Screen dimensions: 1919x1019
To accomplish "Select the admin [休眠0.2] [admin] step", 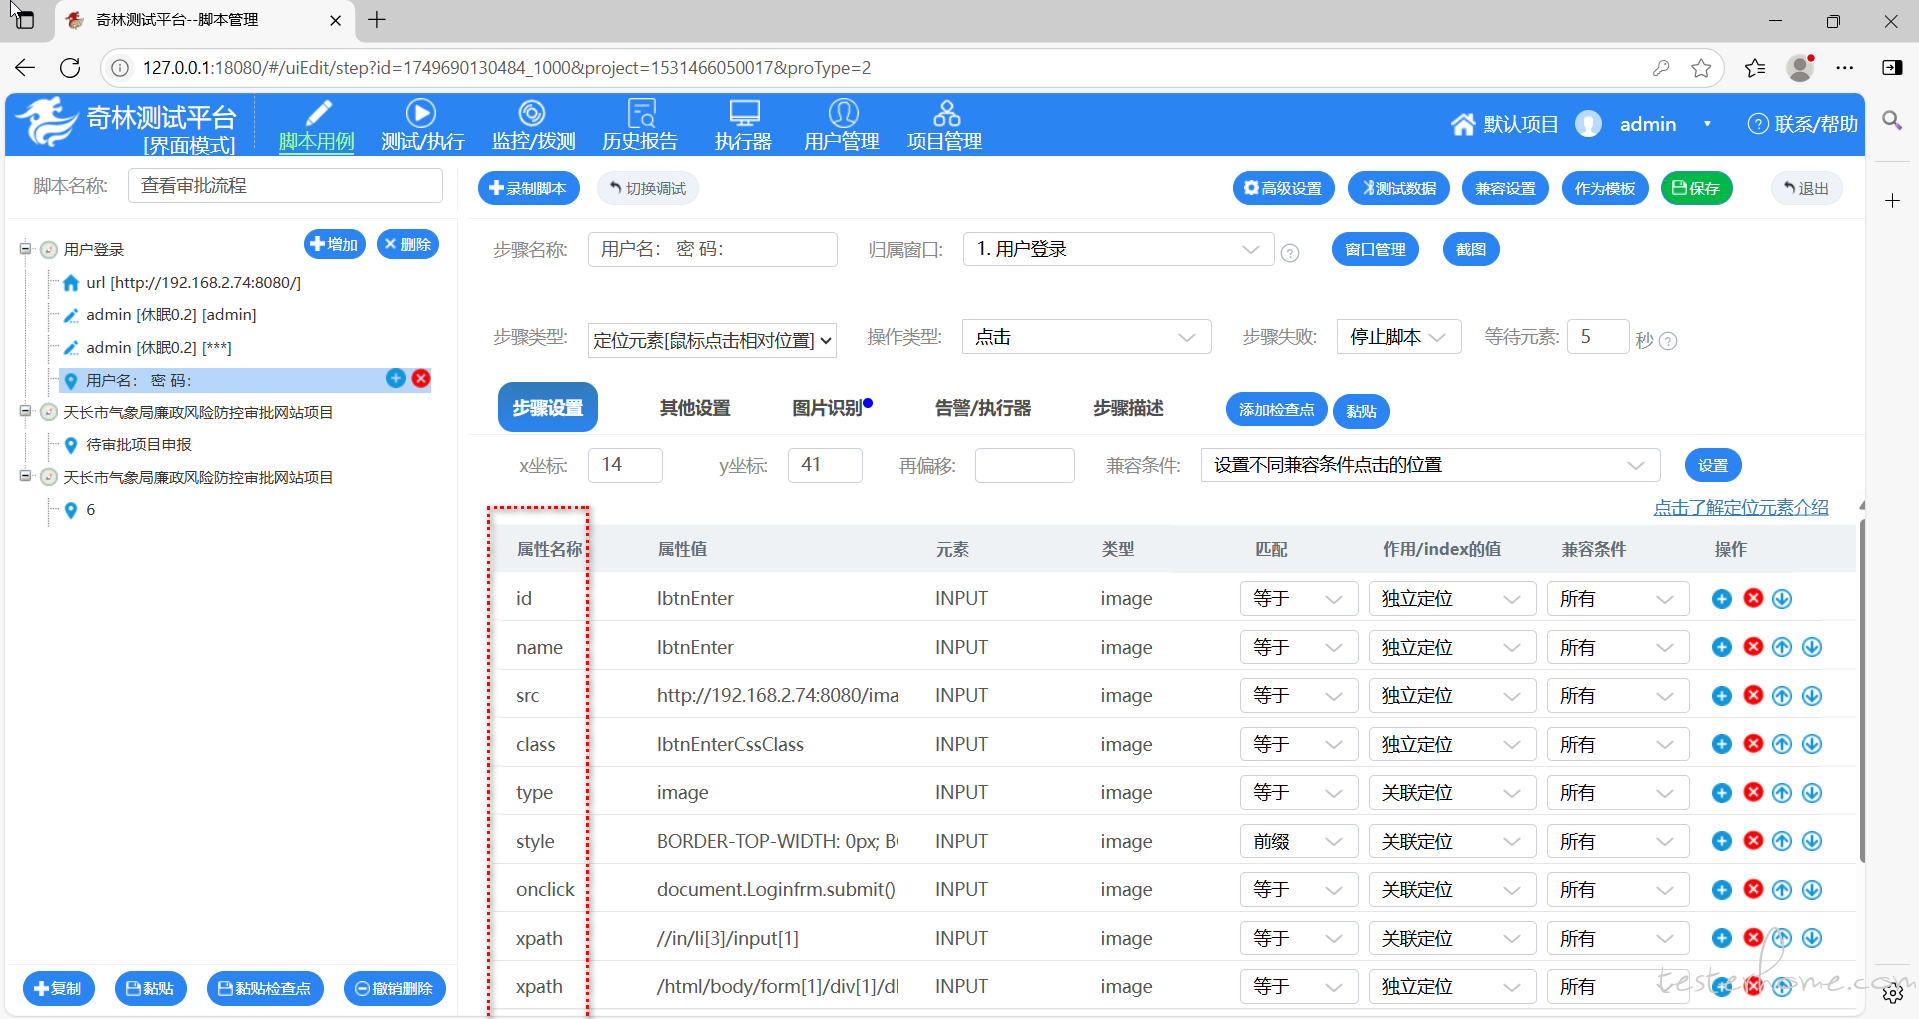I will click(171, 315).
